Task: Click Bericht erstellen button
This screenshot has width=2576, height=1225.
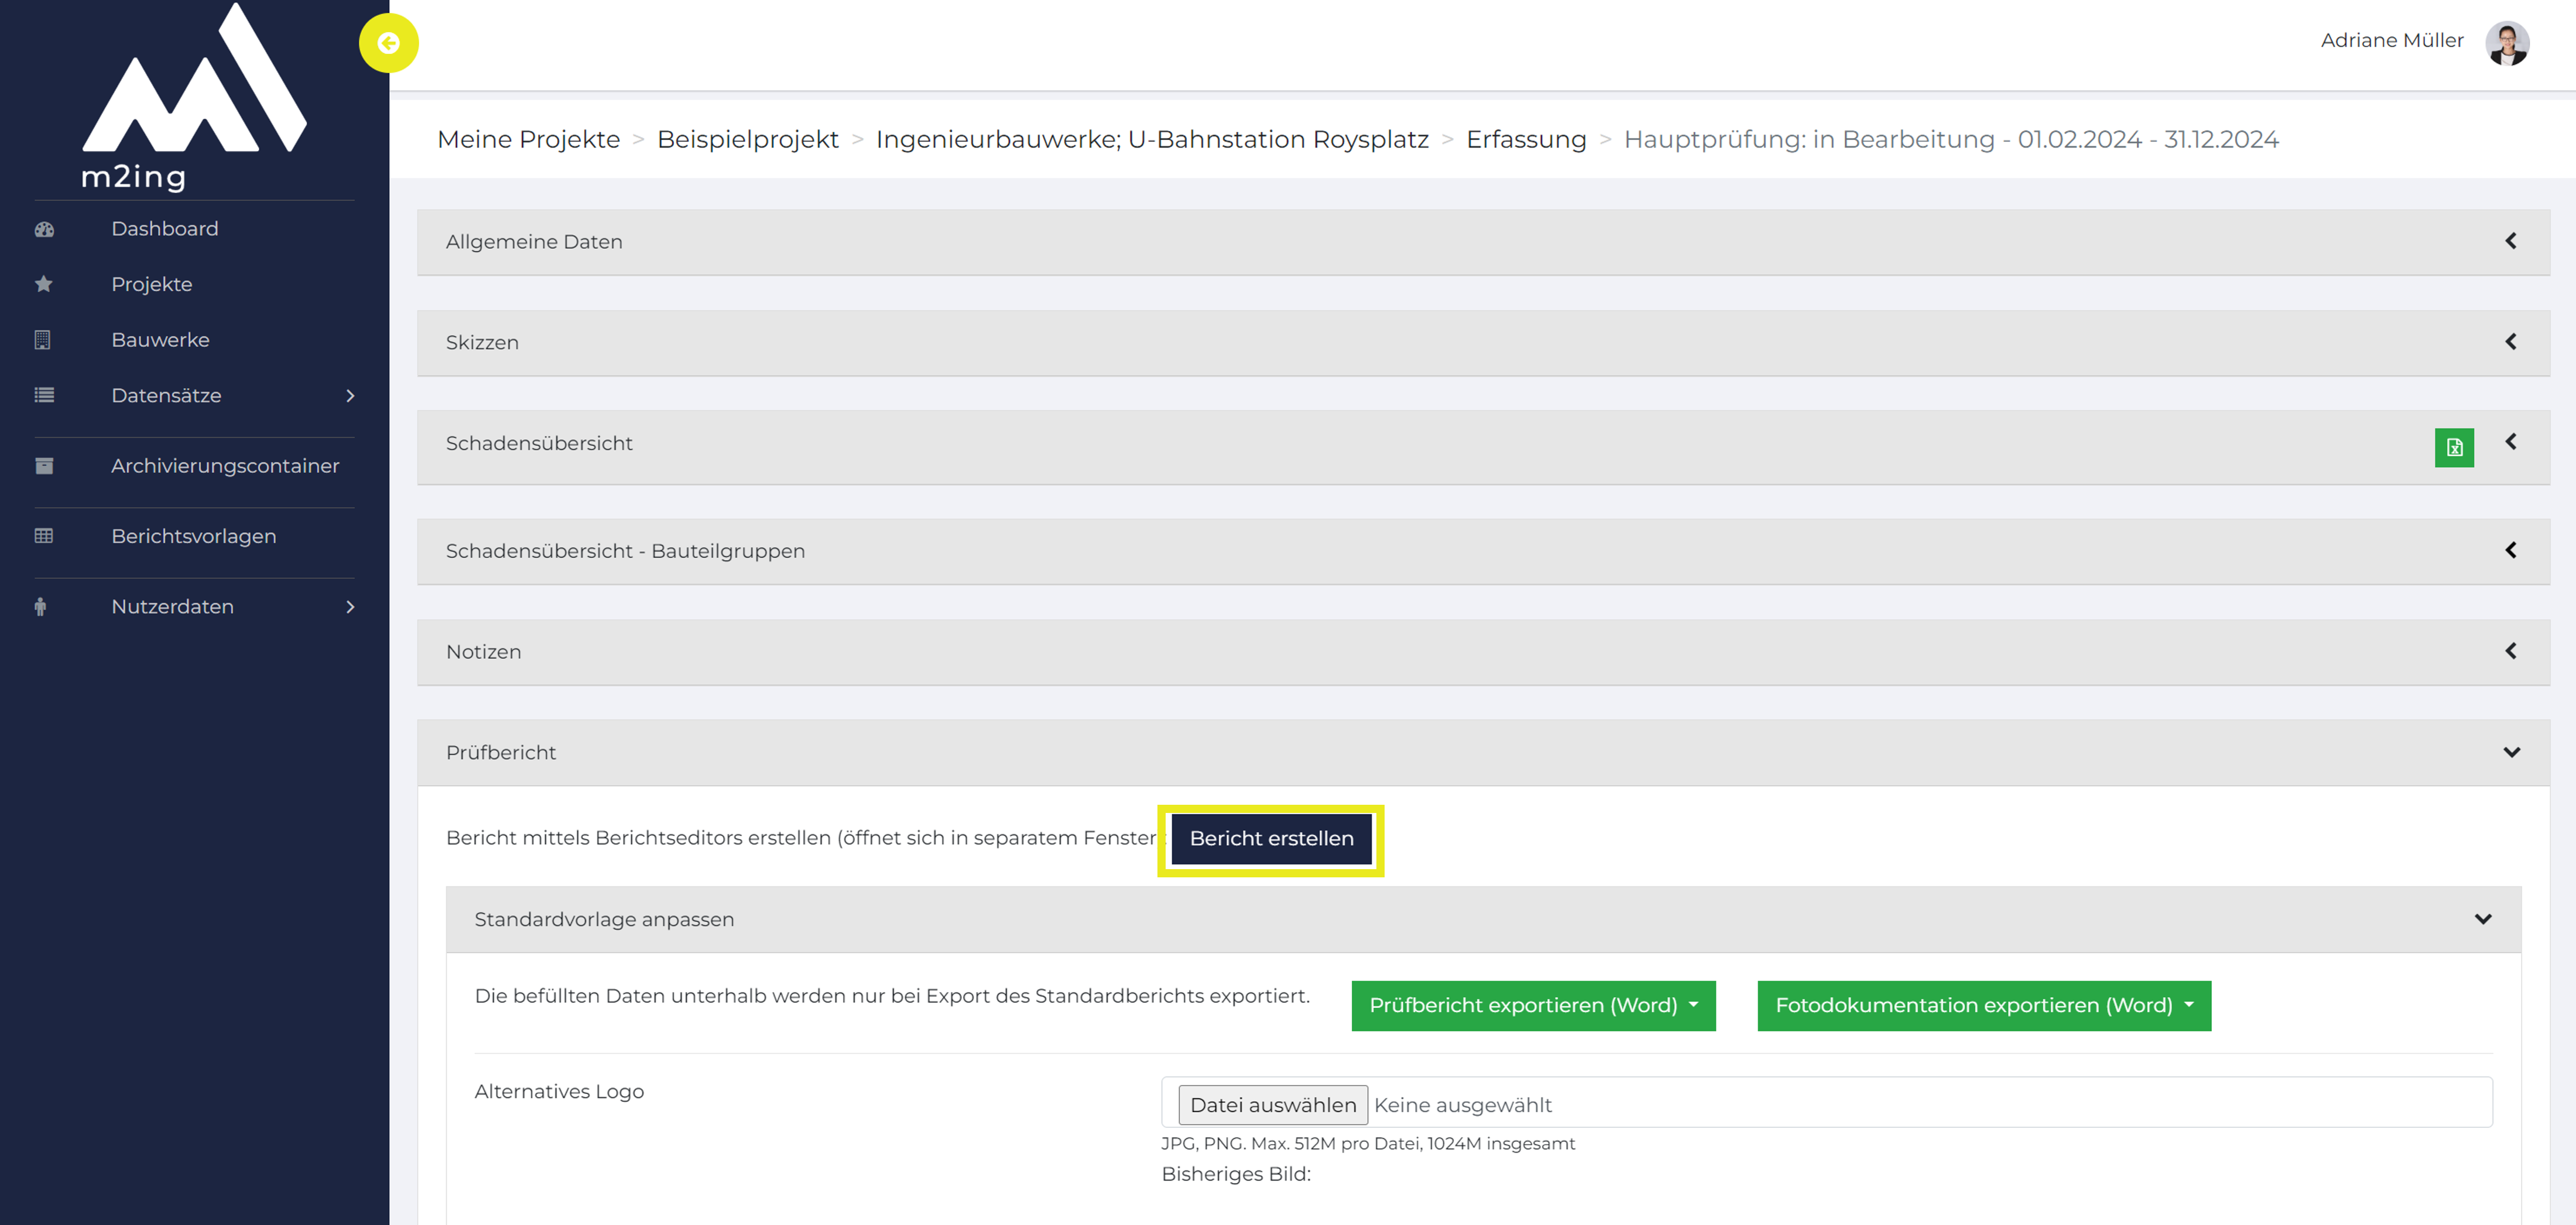Action: tap(1271, 839)
